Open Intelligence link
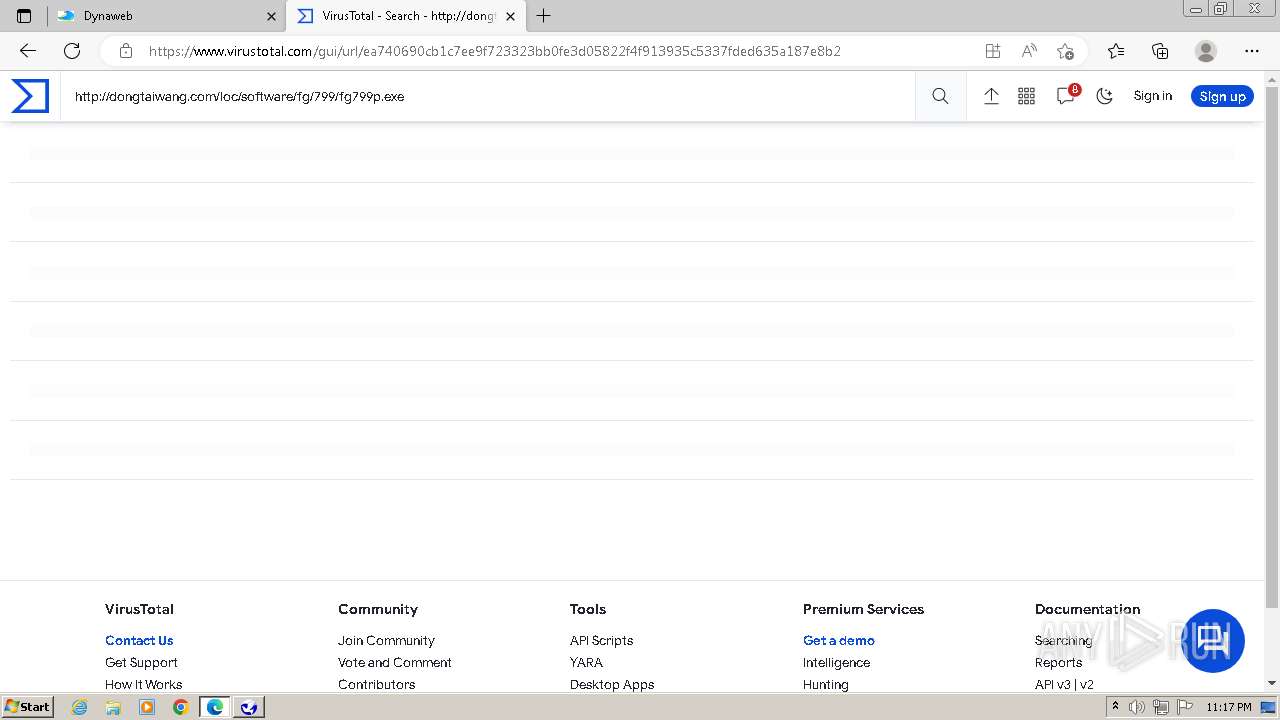 coord(836,662)
